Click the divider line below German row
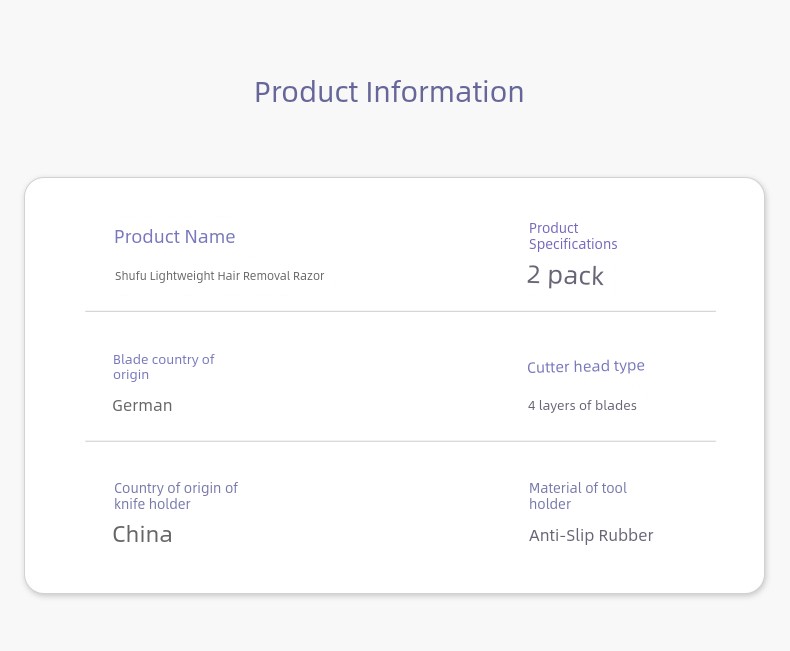This screenshot has width=790, height=651. pos(400,441)
